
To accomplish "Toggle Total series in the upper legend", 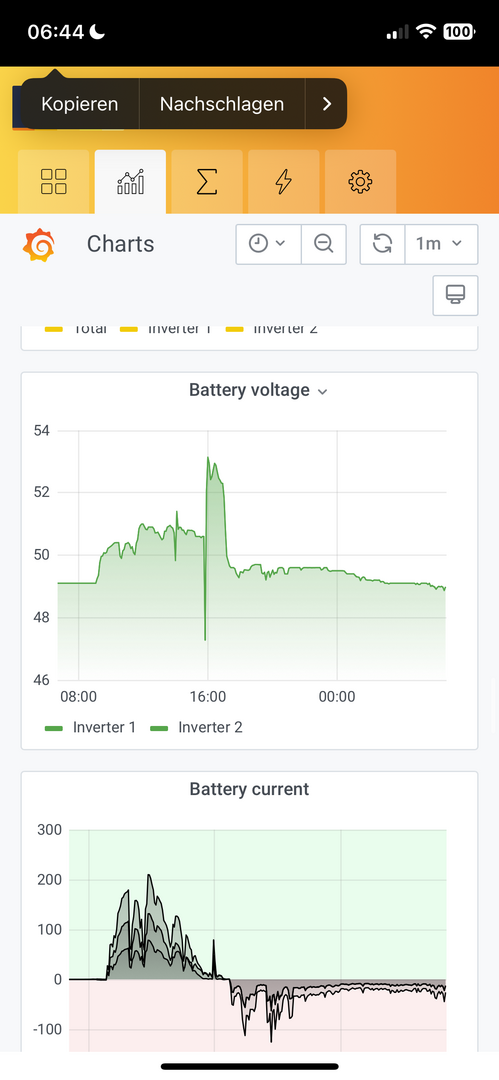I will tap(76, 329).
